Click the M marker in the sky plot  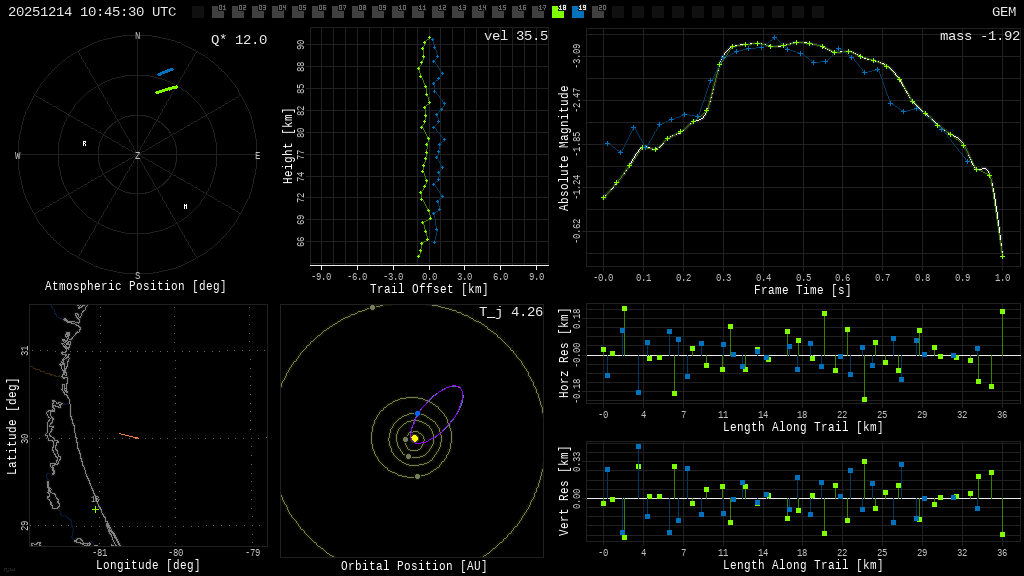185,207
